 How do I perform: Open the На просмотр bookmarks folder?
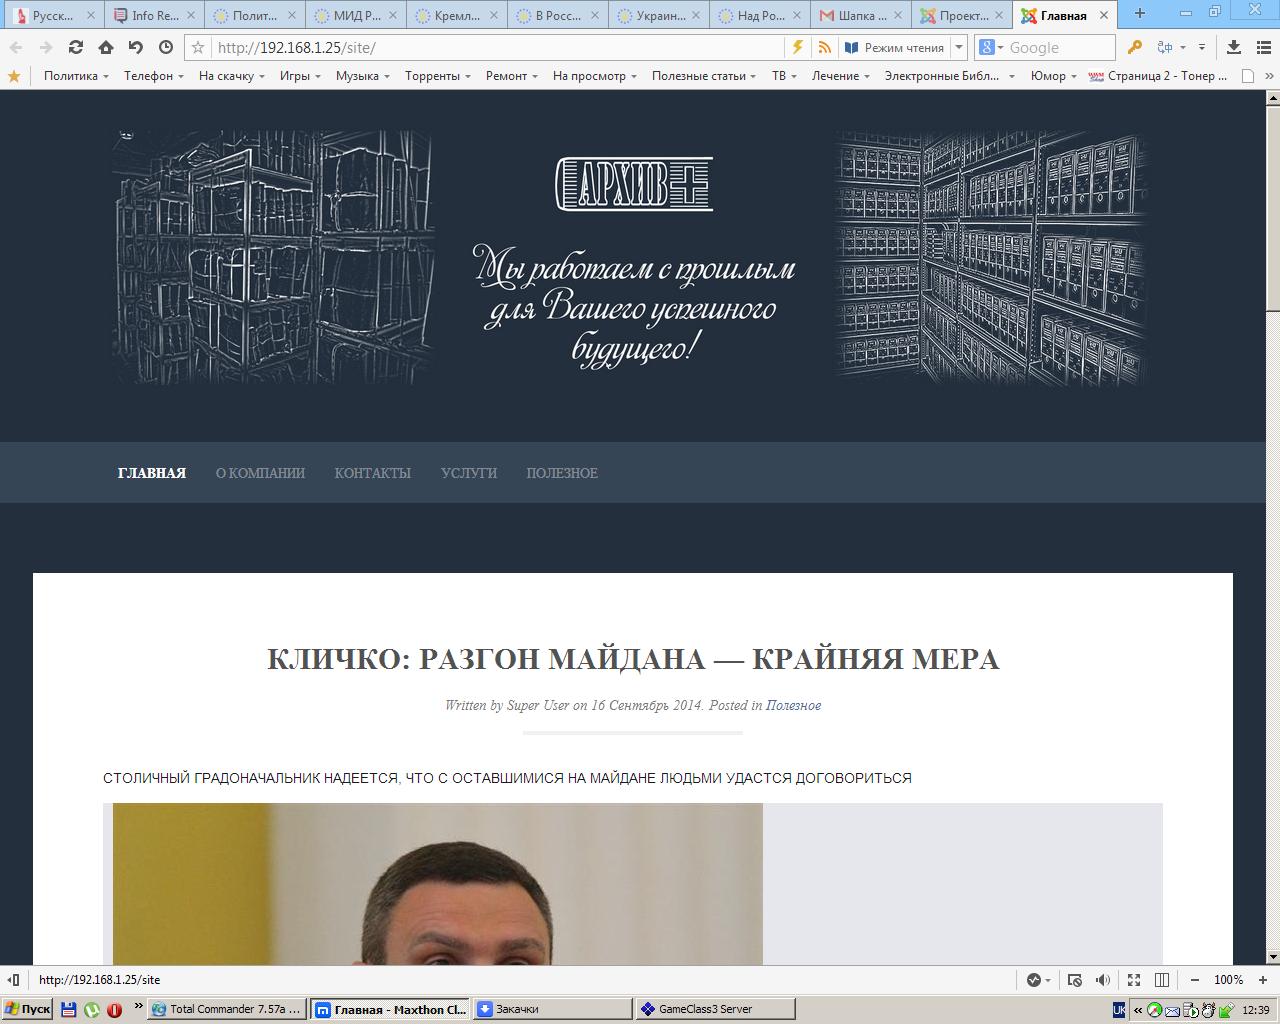(594, 76)
